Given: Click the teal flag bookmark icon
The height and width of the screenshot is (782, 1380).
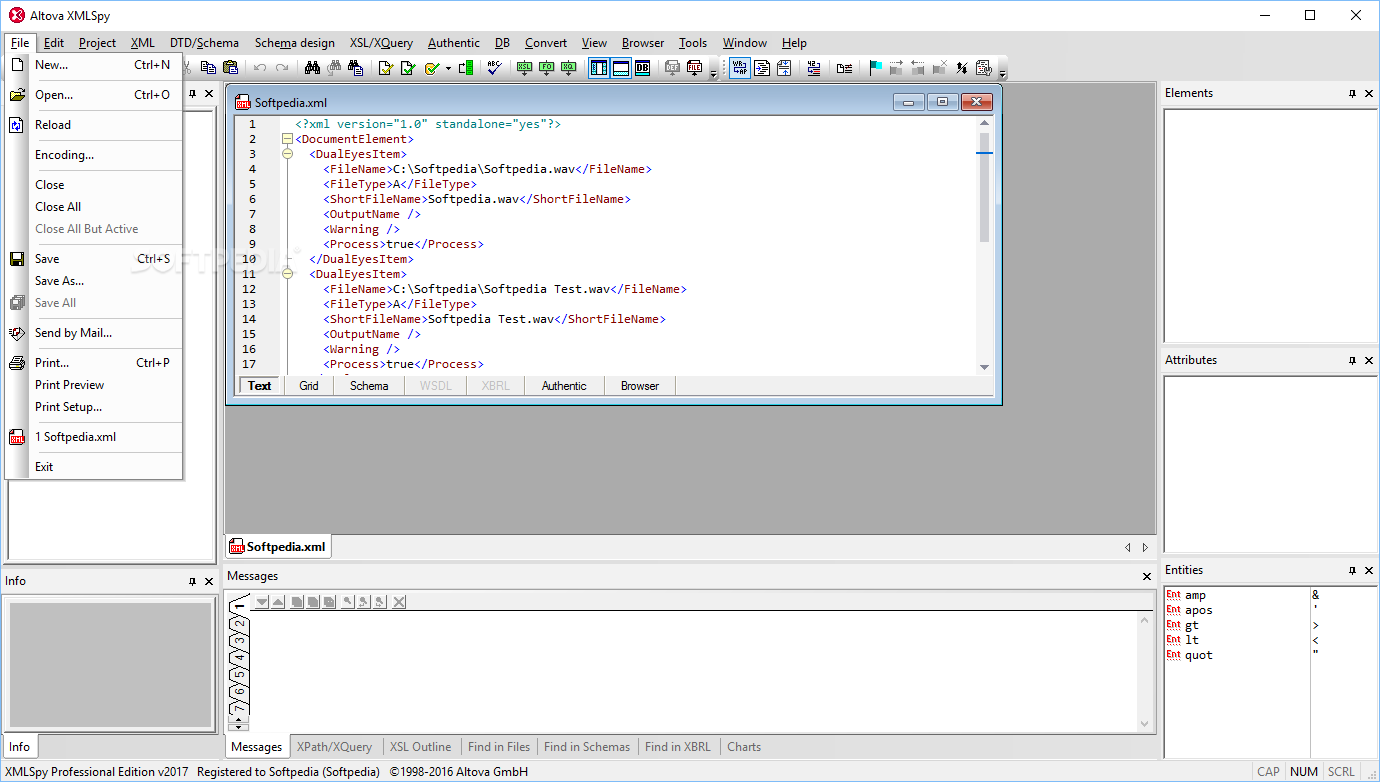Looking at the screenshot, I should tap(876, 67).
